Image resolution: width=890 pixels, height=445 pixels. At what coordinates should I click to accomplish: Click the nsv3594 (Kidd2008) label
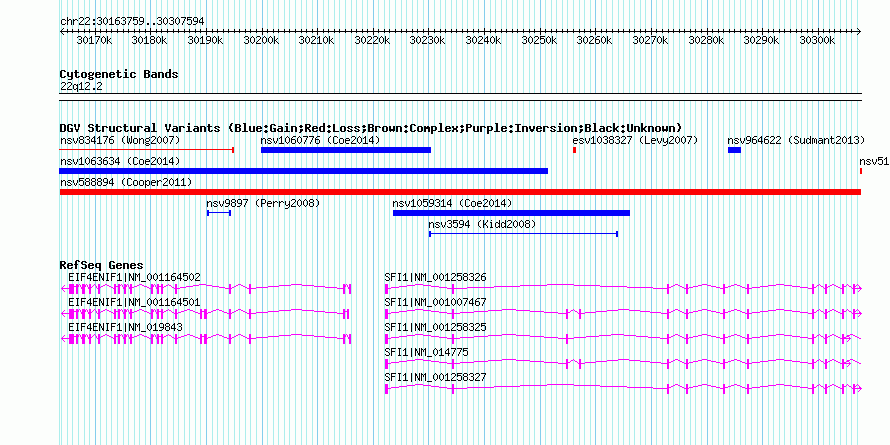pyautogui.click(x=482, y=224)
